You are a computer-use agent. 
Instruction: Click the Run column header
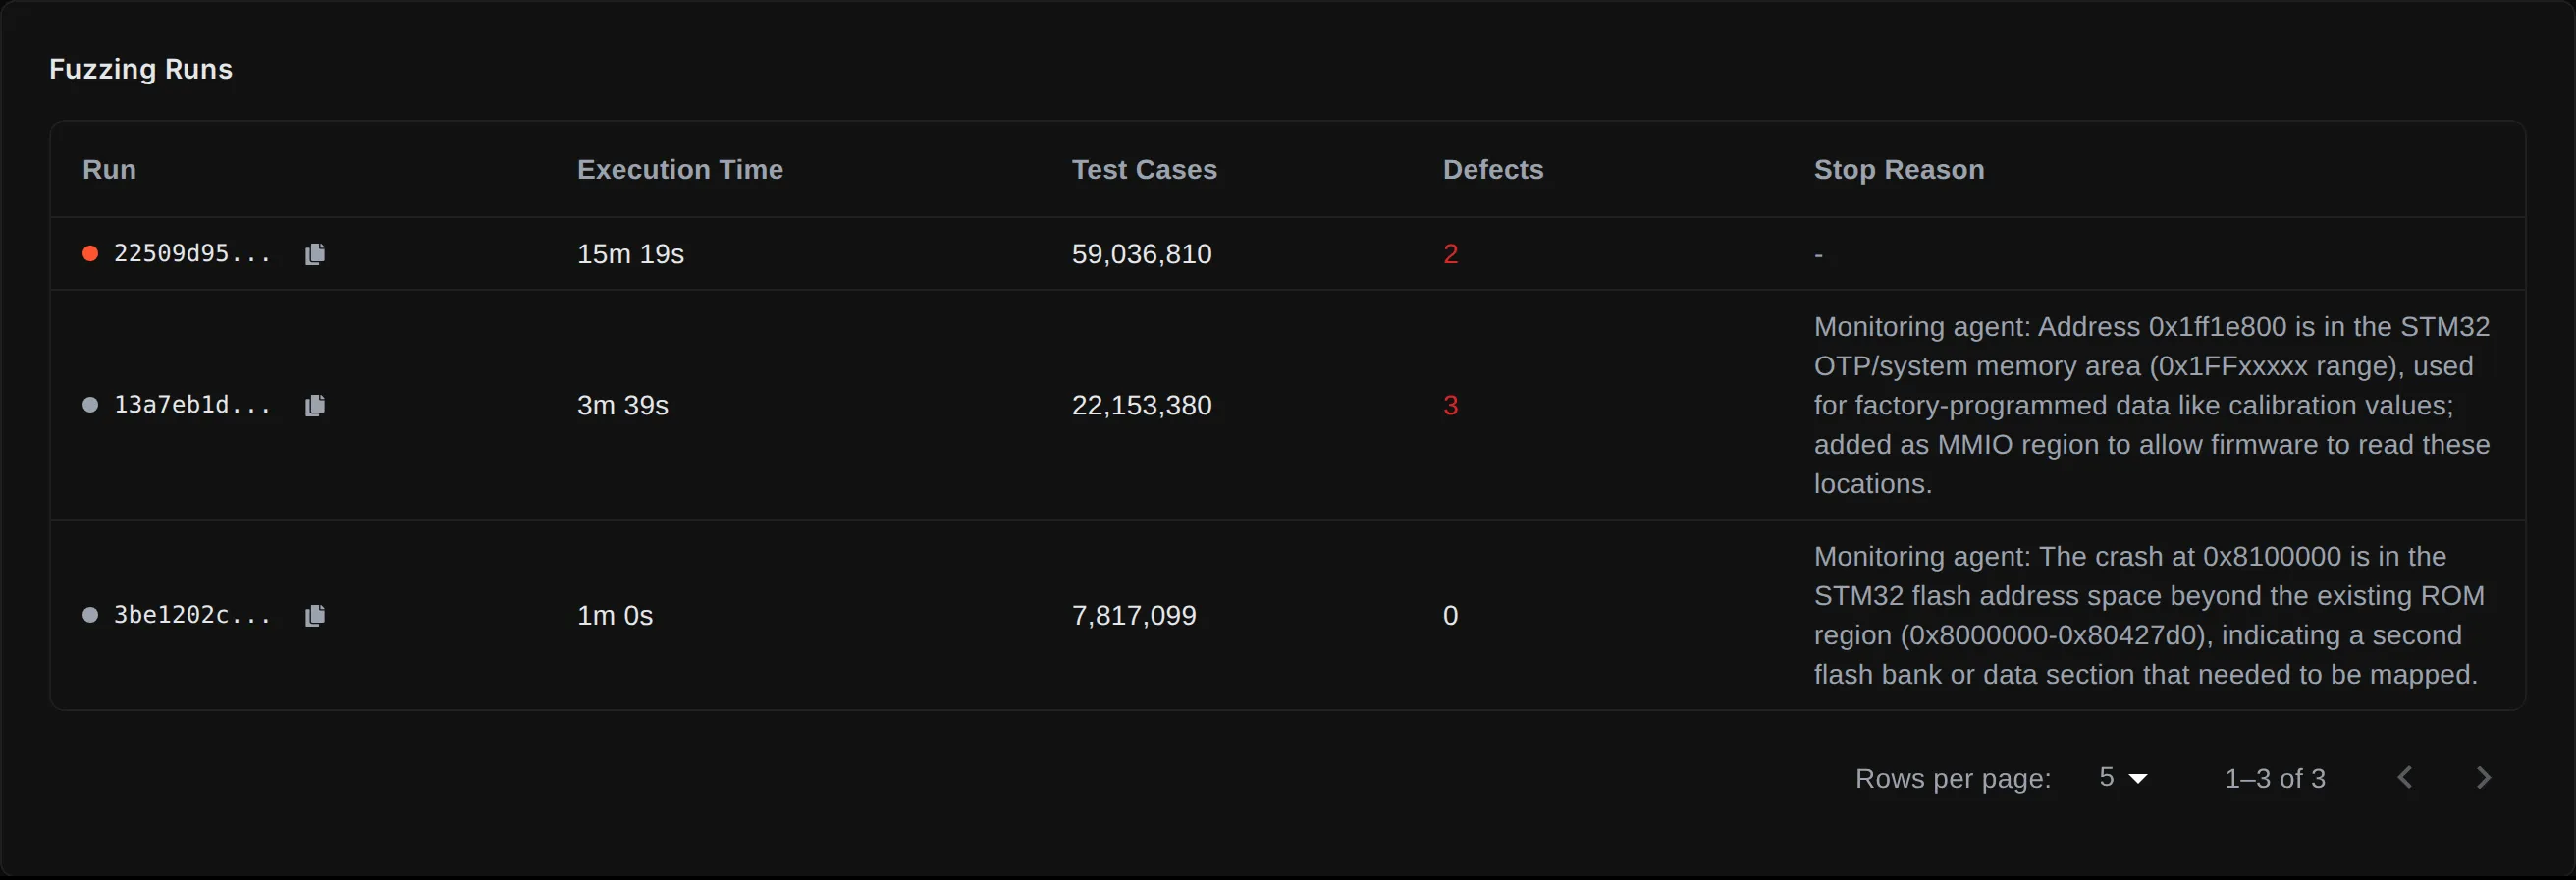point(108,169)
